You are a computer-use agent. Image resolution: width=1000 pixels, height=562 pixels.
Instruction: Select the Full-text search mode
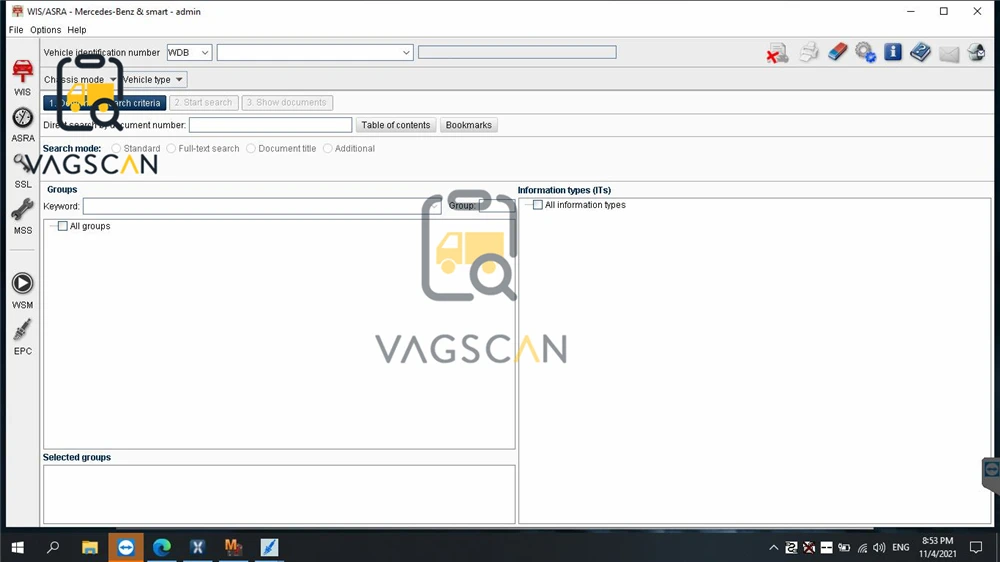[171, 149]
